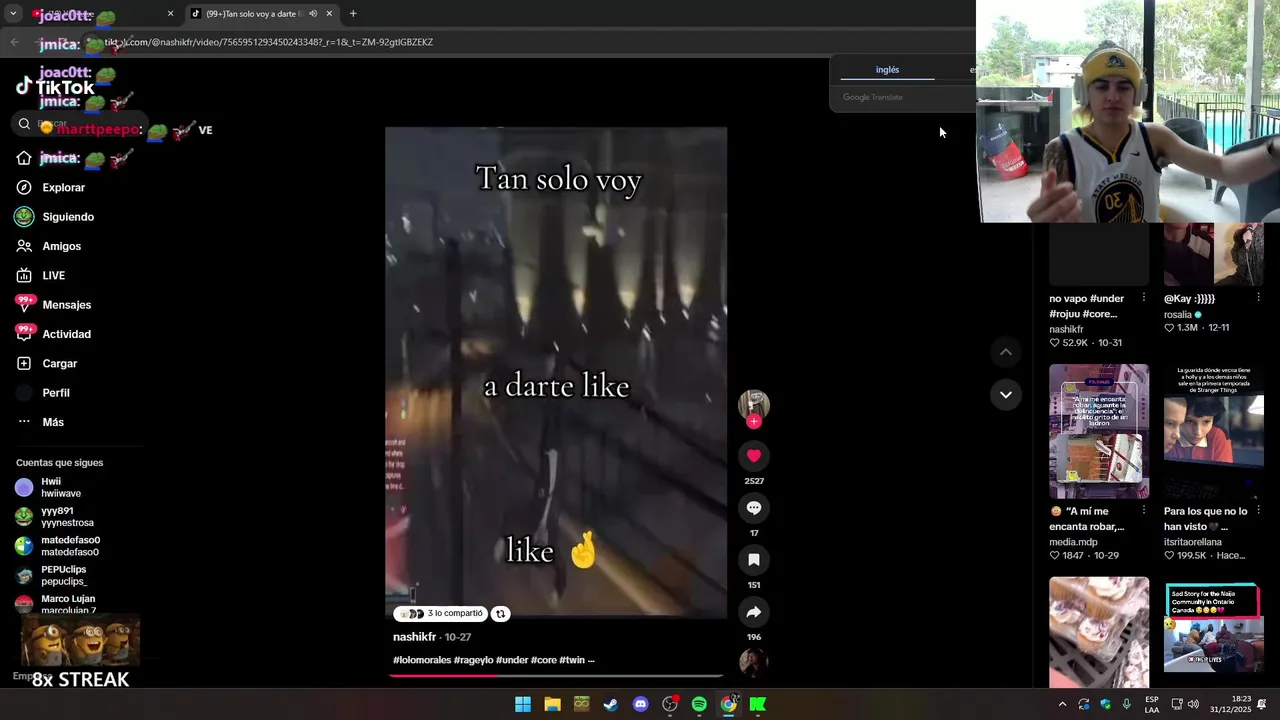Image resolution: width=1280 pixels, height=720 pixels.
Task: Open options for 'A mí me encanta robar' video
Action: coord(1144,510)
